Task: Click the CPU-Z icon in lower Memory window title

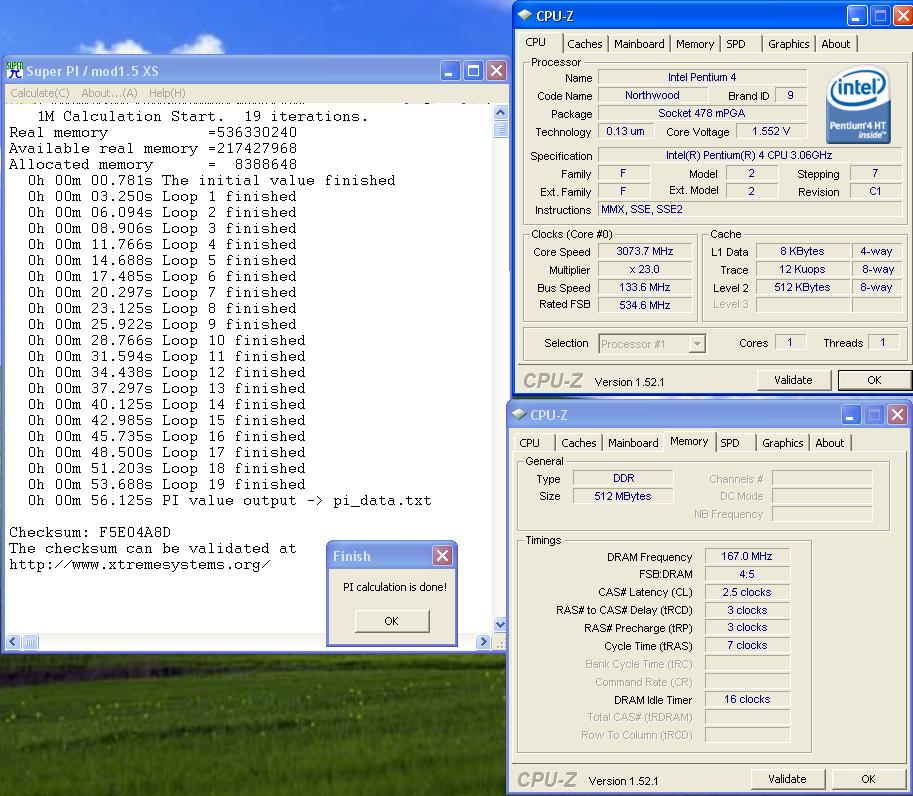Action: pos(519,414)
